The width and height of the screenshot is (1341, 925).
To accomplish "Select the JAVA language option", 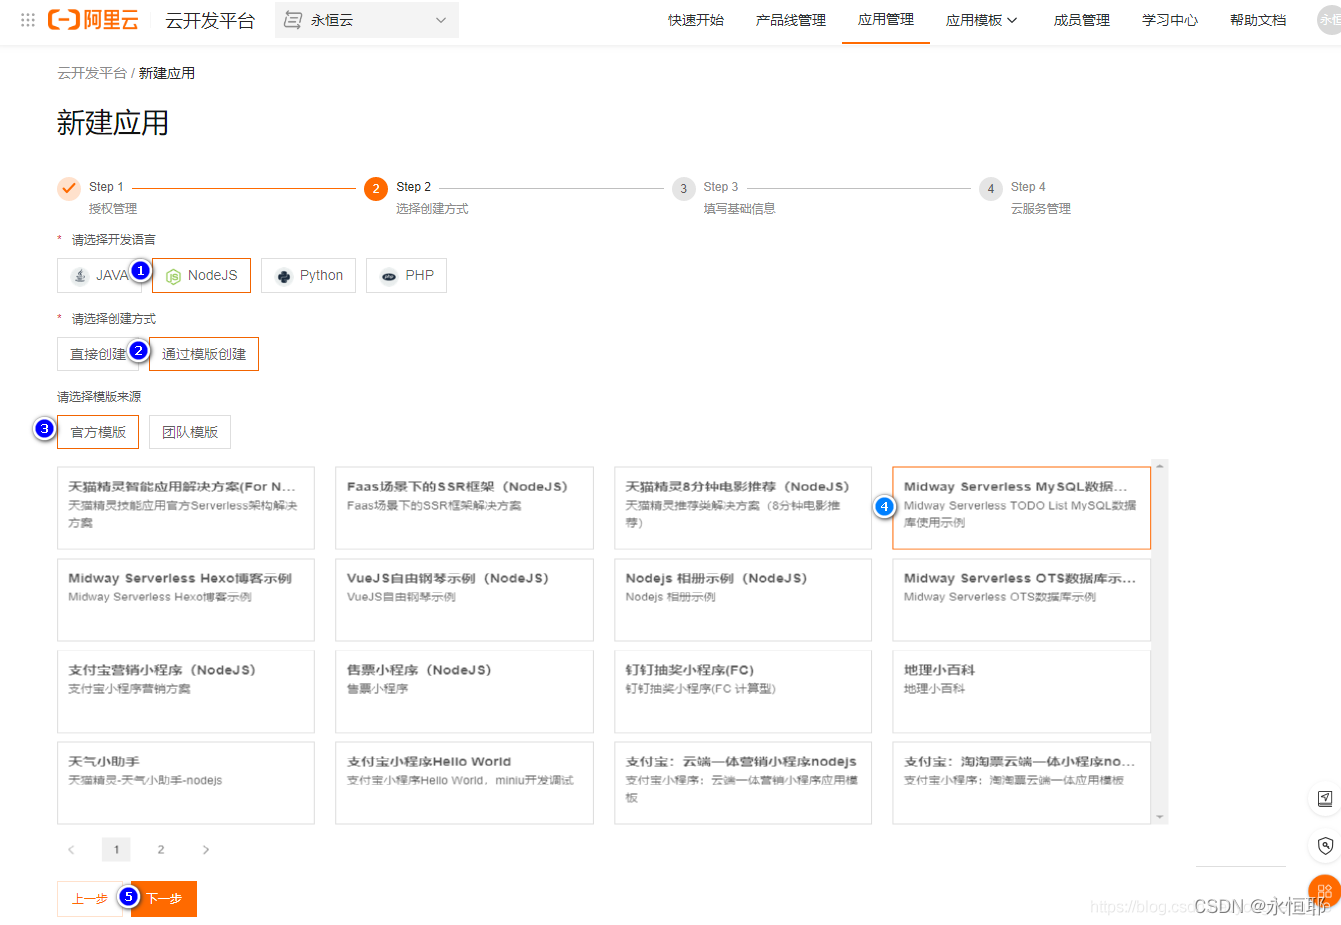I will (98, 275).
